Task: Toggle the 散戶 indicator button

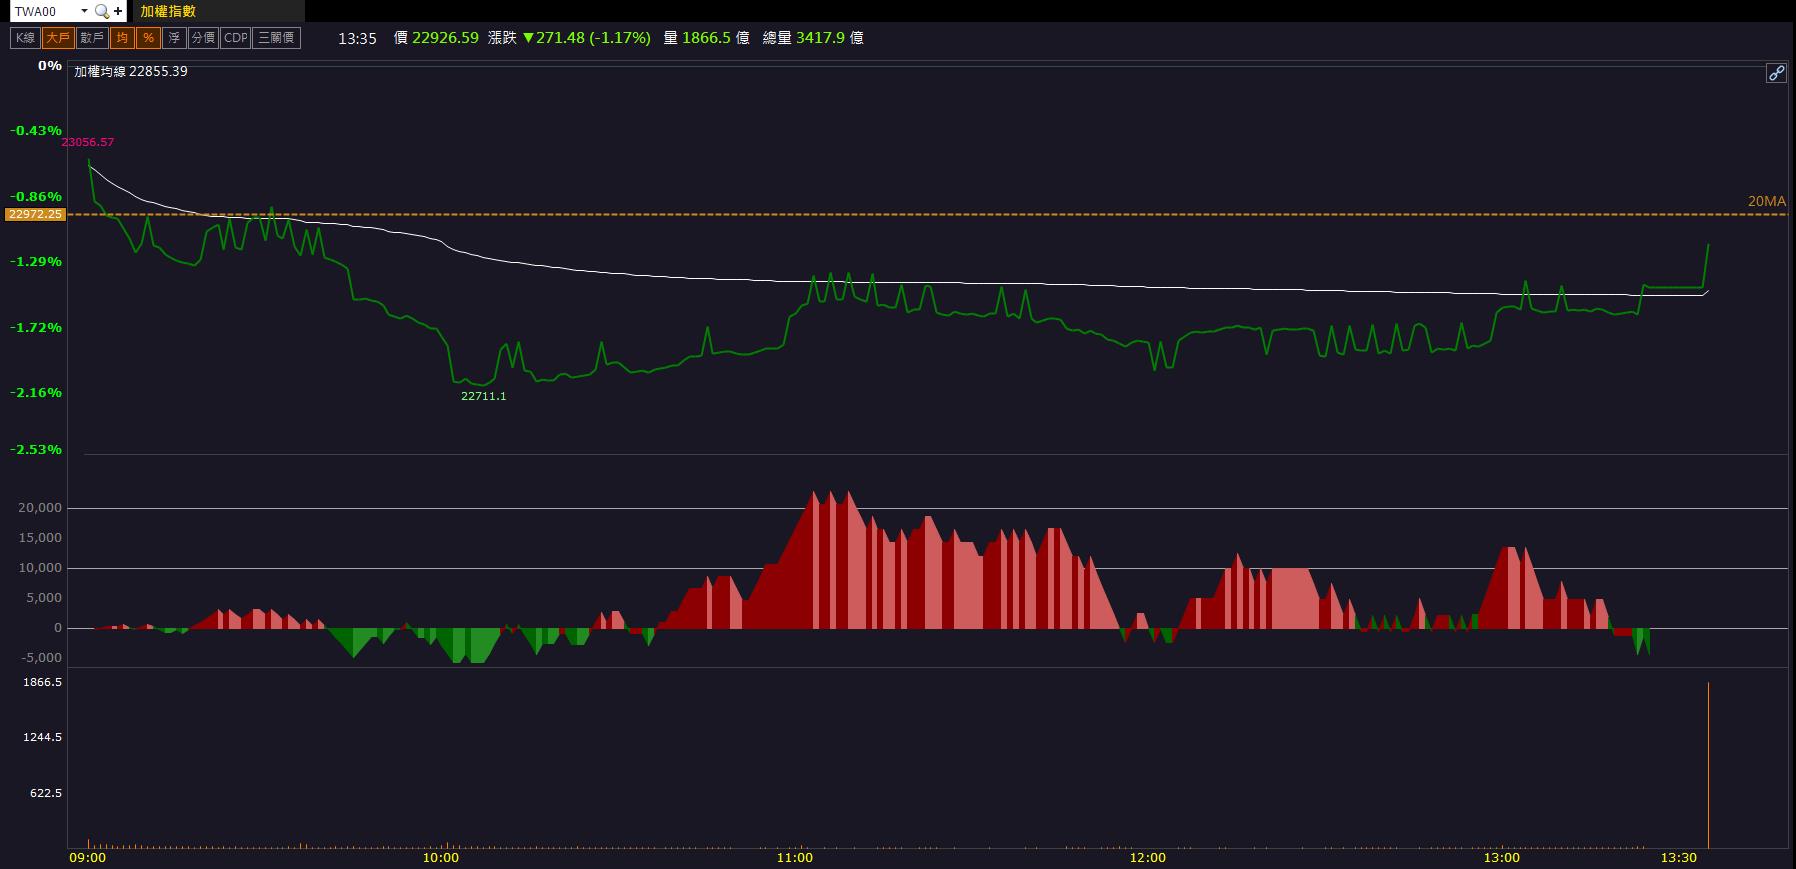Action: 92,38
